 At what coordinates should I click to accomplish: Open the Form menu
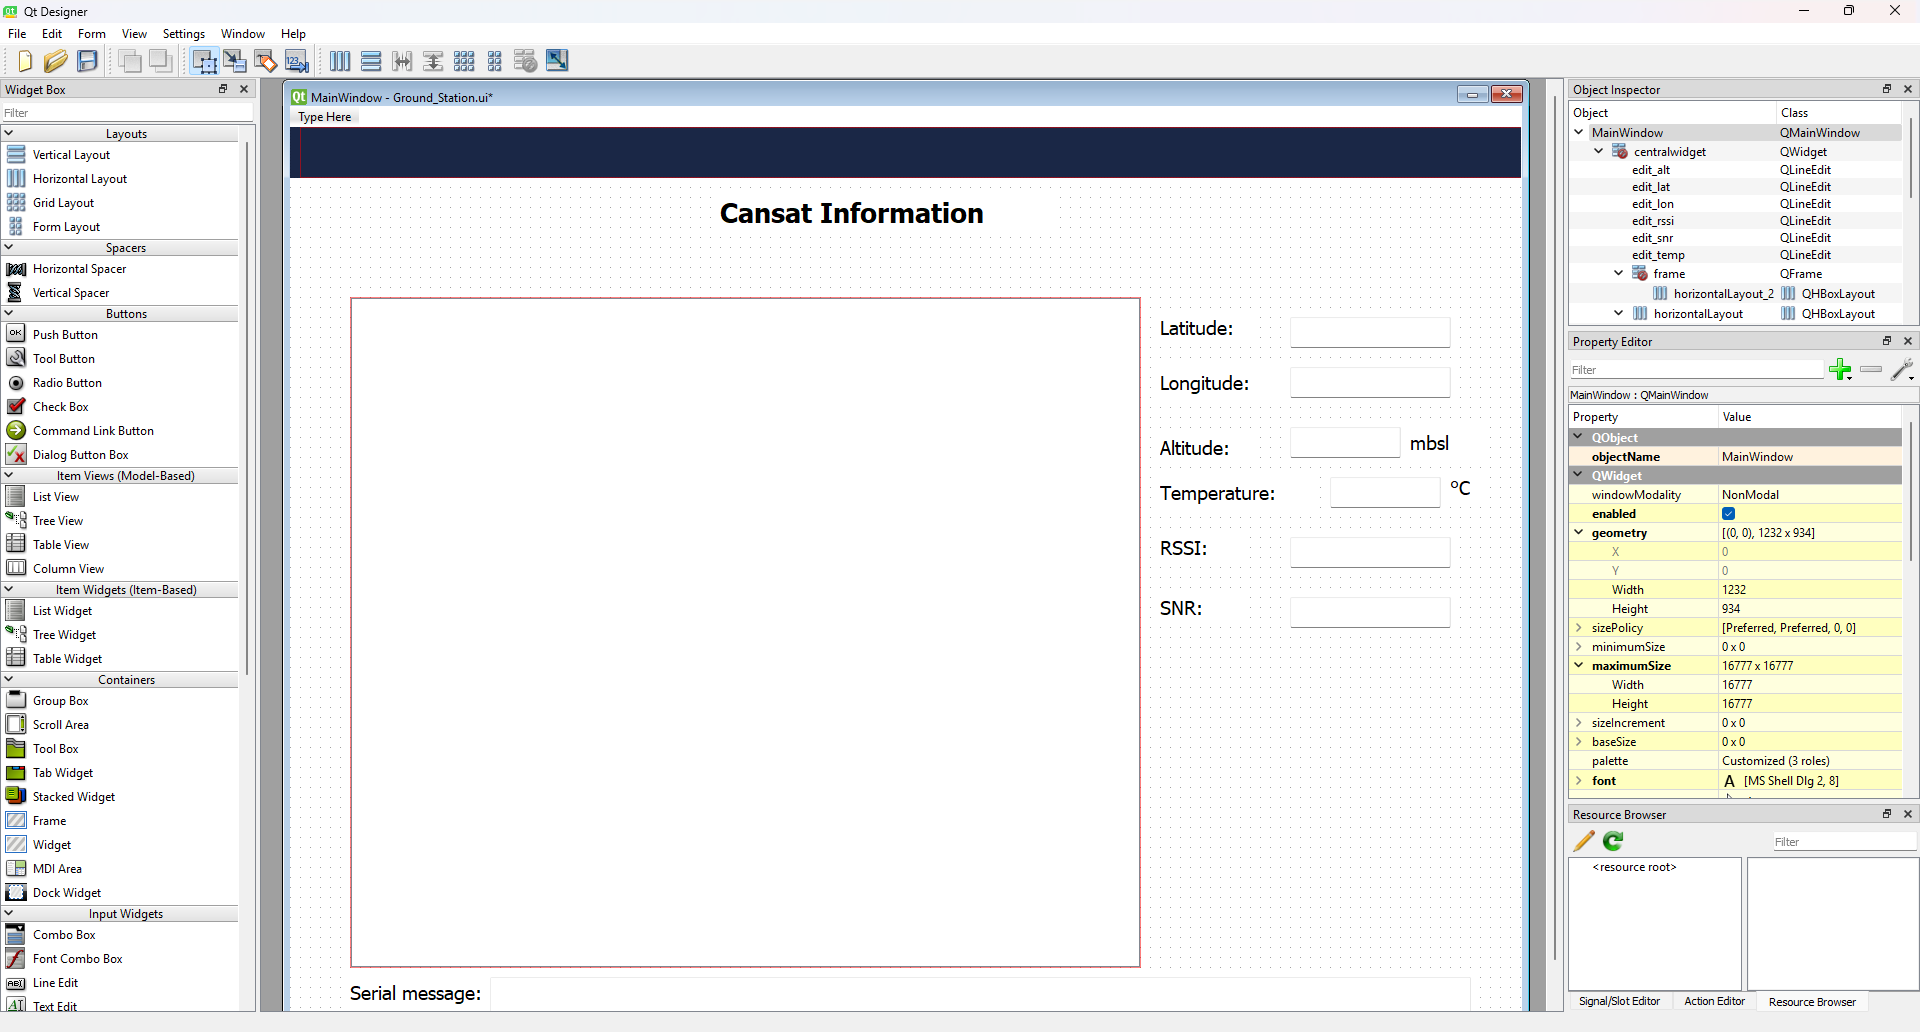[92, 34]
